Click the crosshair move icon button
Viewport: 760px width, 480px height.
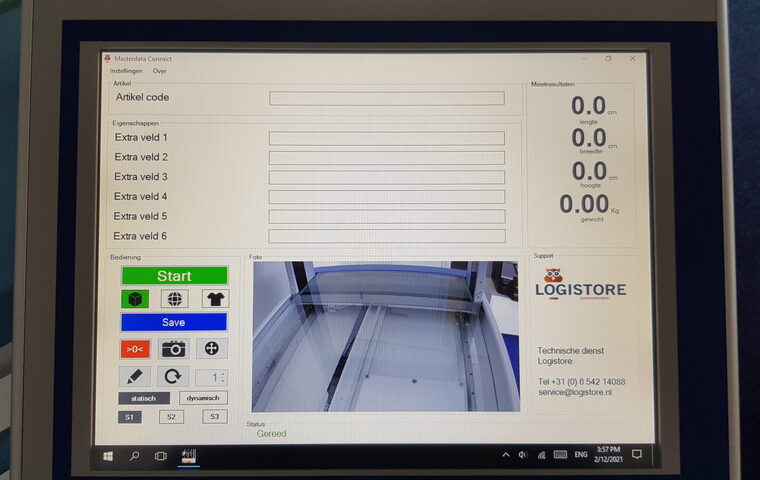click(x=211, y=349)
